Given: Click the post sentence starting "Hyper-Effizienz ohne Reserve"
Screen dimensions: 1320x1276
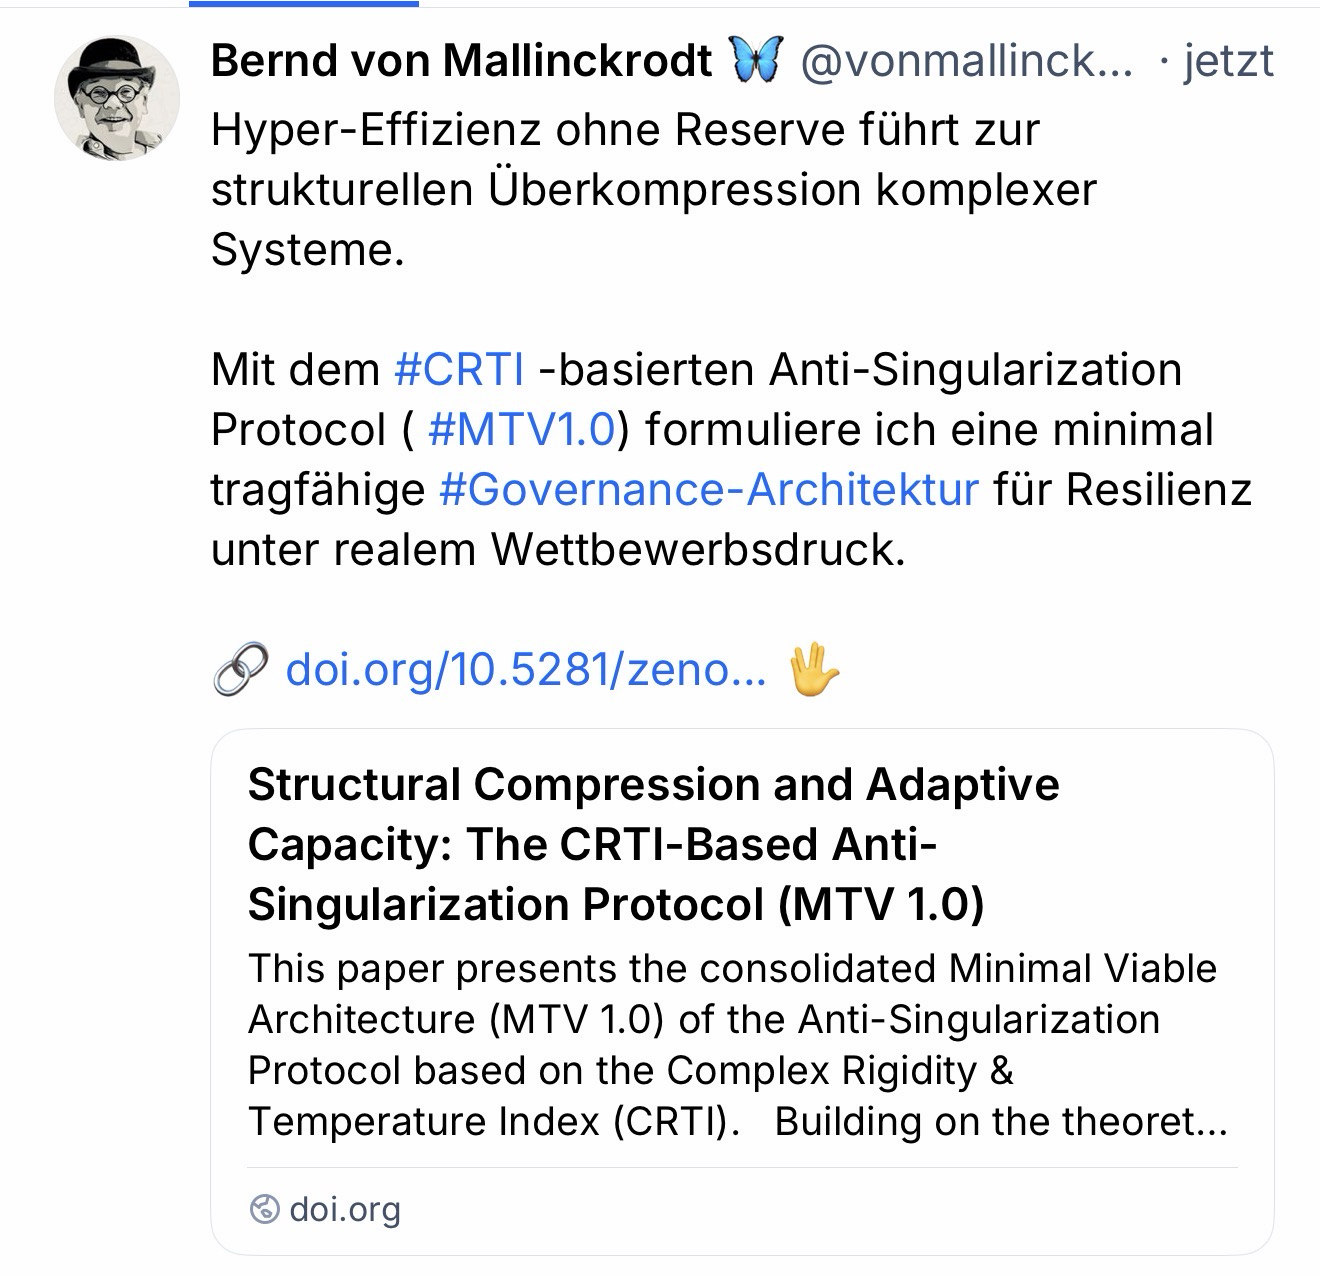Looking at the screenshot, I should point(625,130).
